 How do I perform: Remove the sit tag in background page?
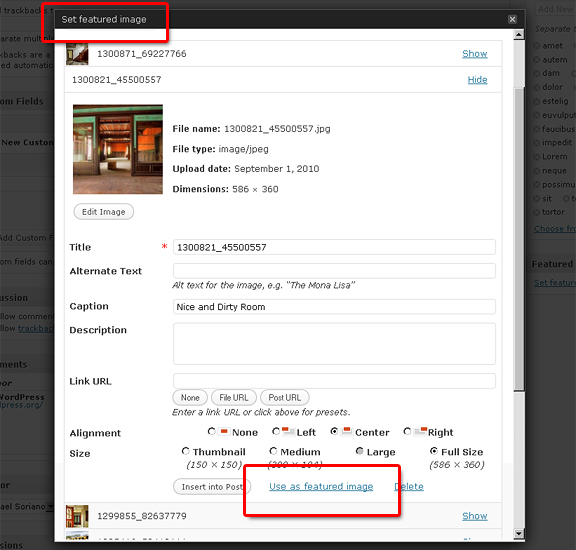(537, 199)
